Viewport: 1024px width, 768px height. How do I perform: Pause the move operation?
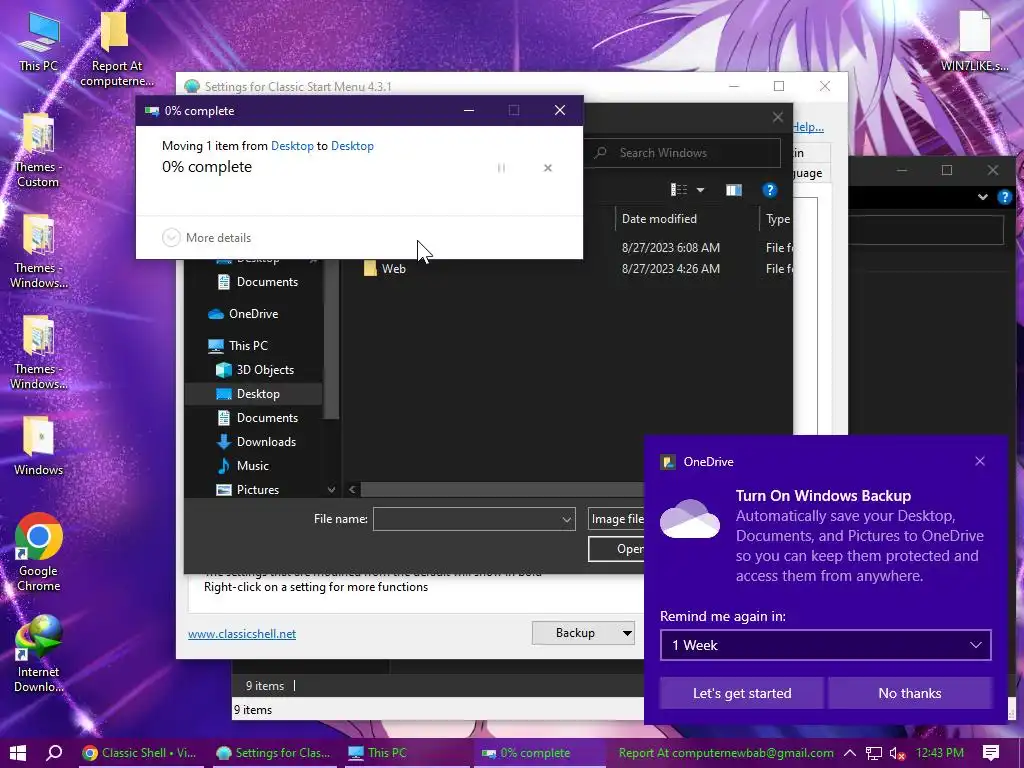(x=501, y=168)
